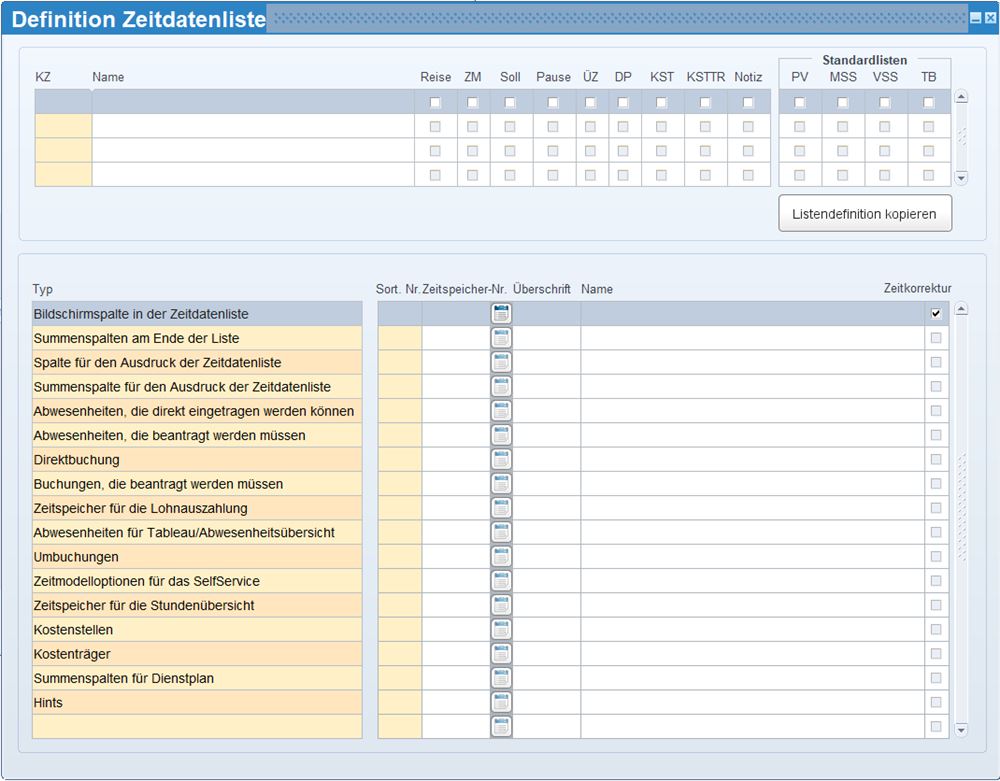Open lookup icon for Zeitmodelloptionen SelfService row

pyautogui.click(x=501, y=581)
